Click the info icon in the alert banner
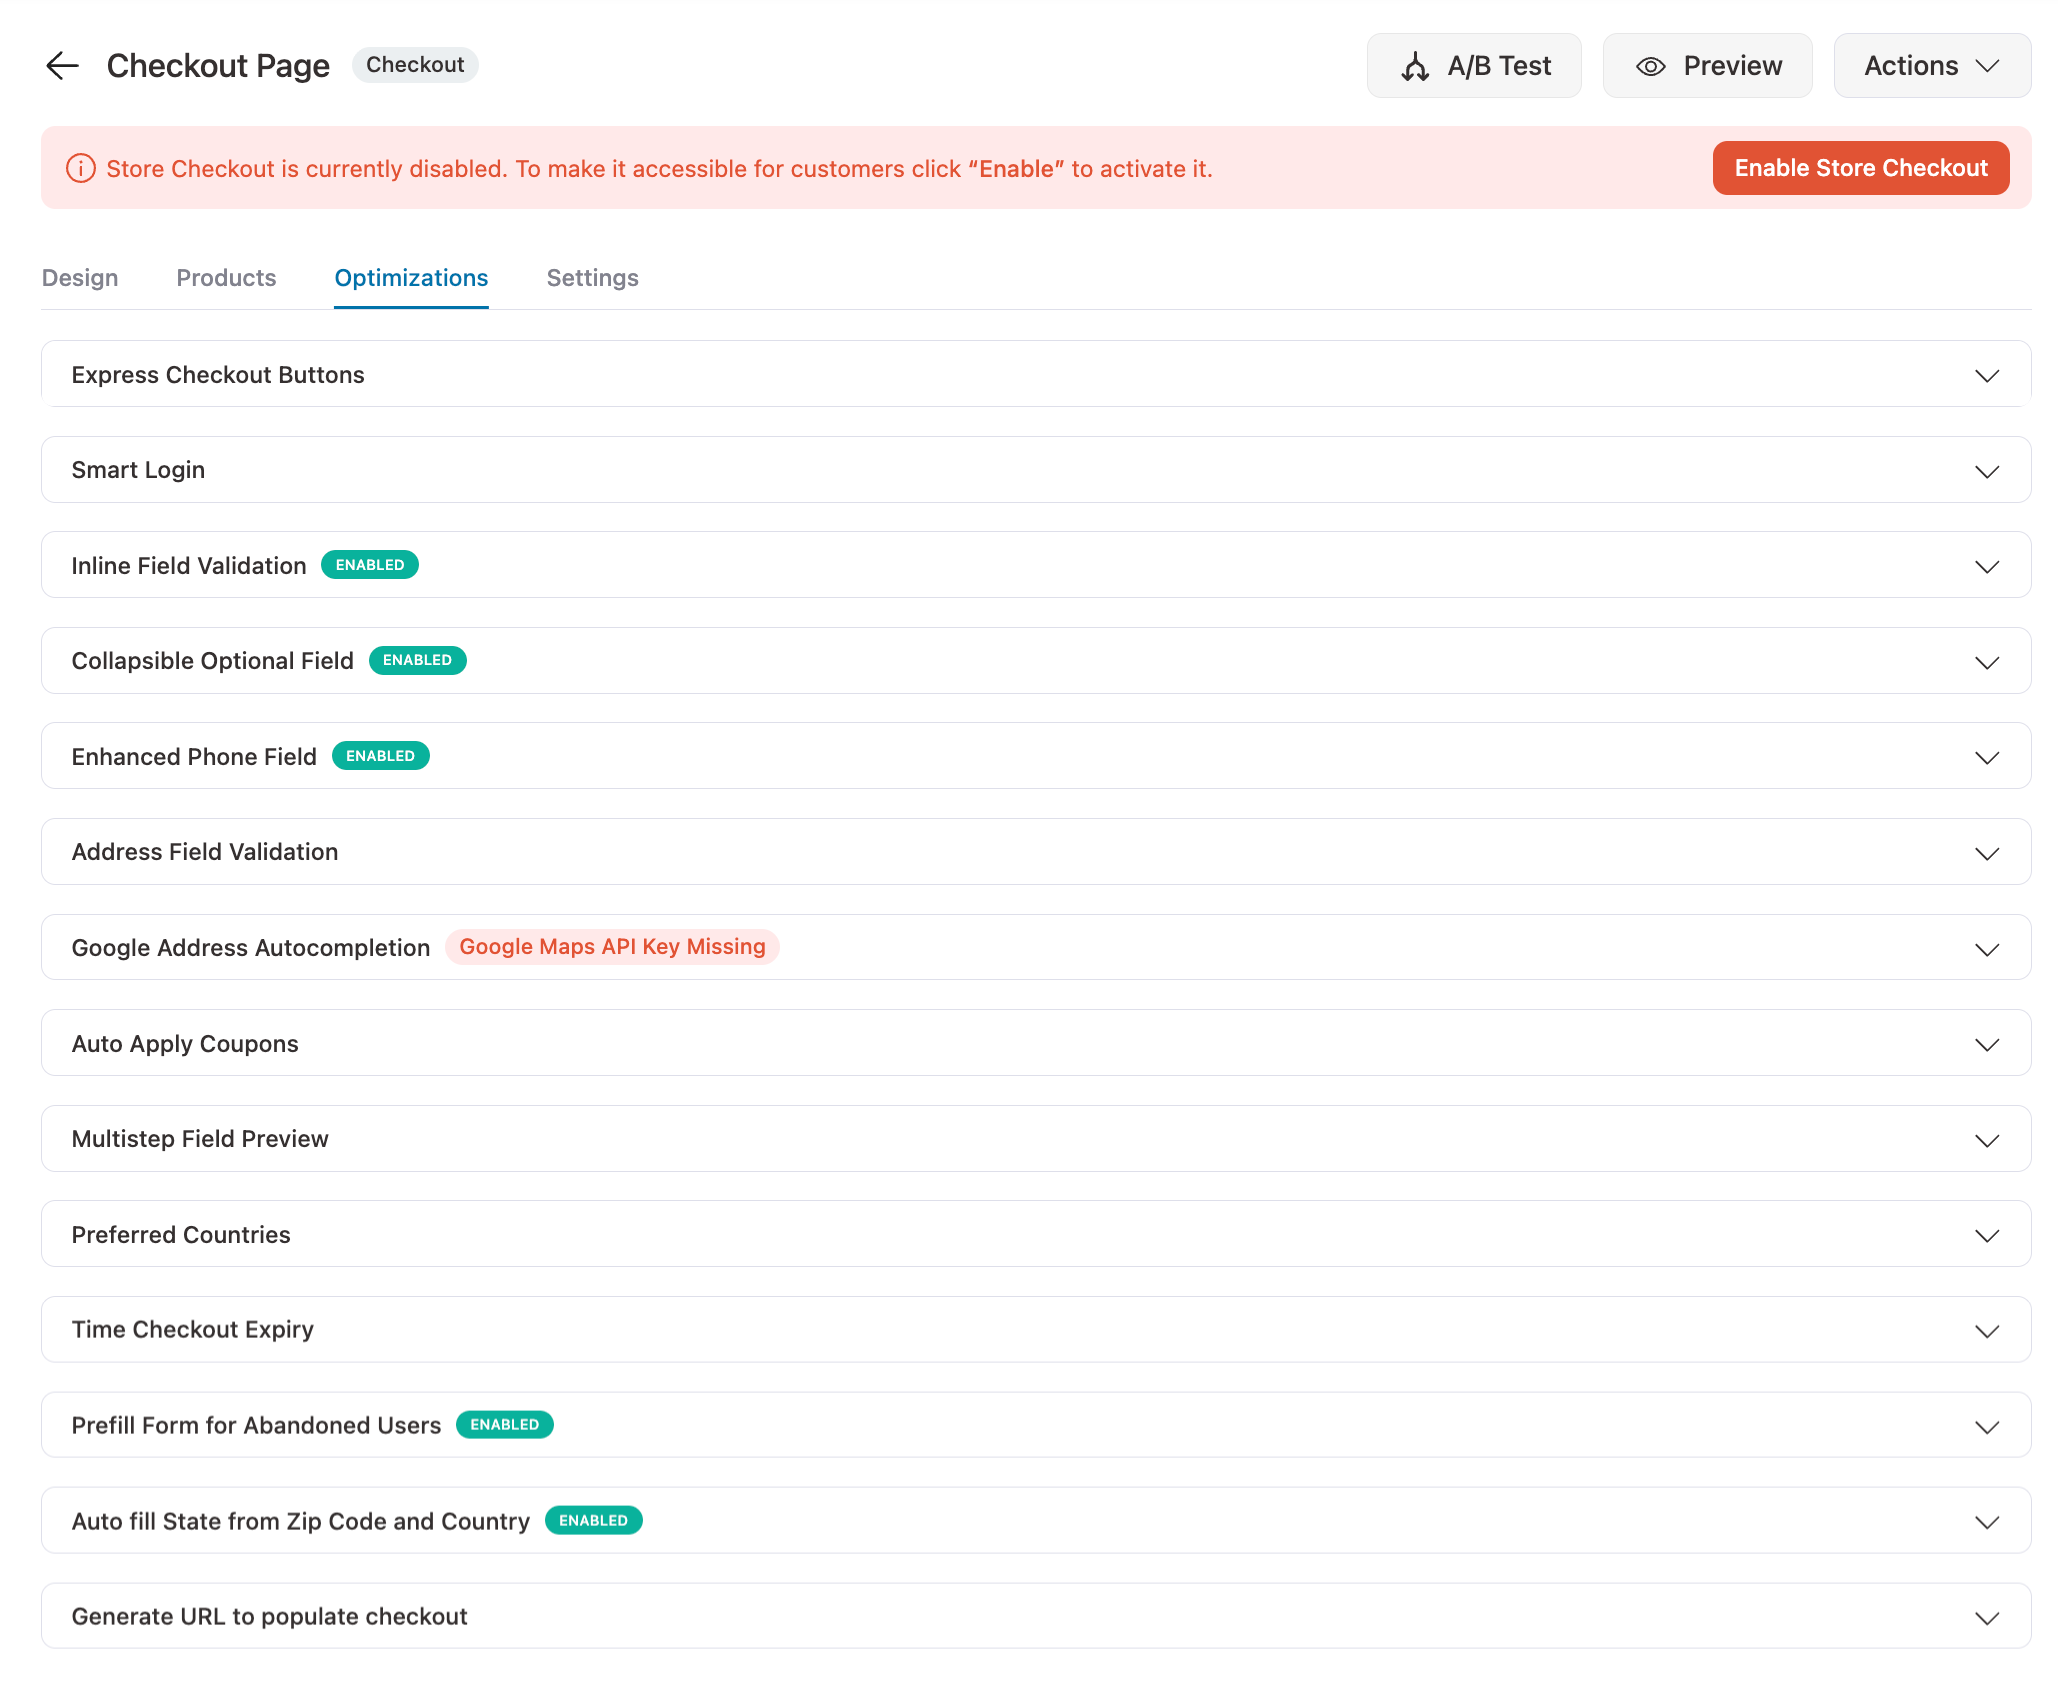Image resolution: width=2058 pixels, height=1707 pixels. tap(80, 169)
